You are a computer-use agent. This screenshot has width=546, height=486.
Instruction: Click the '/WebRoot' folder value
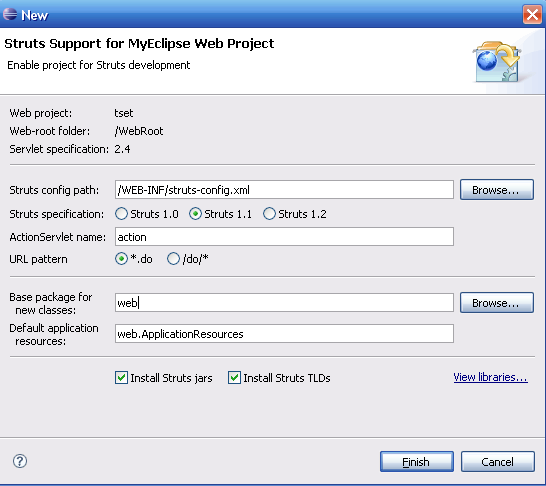click(x=139, y=131)
